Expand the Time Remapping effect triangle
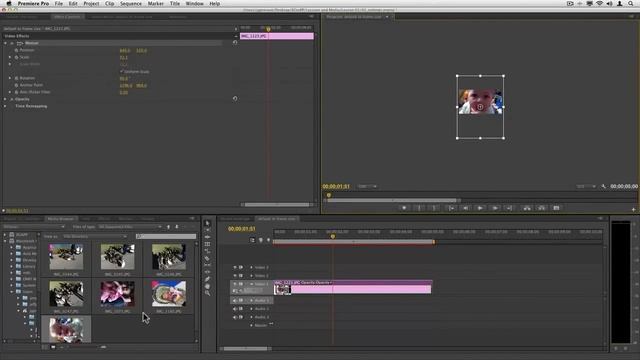Screen dimensions: 640x360 pyautogui.click(x=5, y=106)
